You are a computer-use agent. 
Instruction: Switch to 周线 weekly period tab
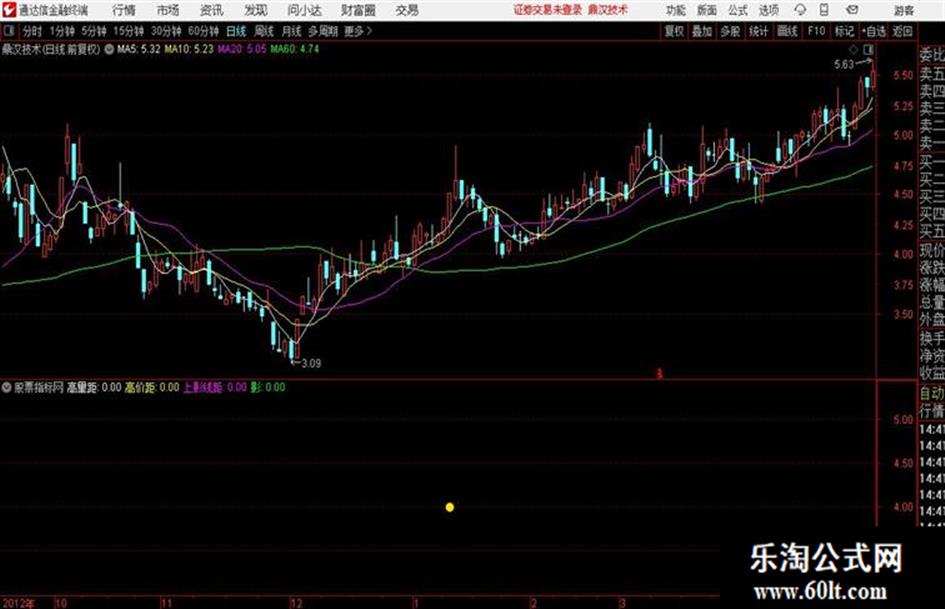pyautogui.click(x=264, y=31)
